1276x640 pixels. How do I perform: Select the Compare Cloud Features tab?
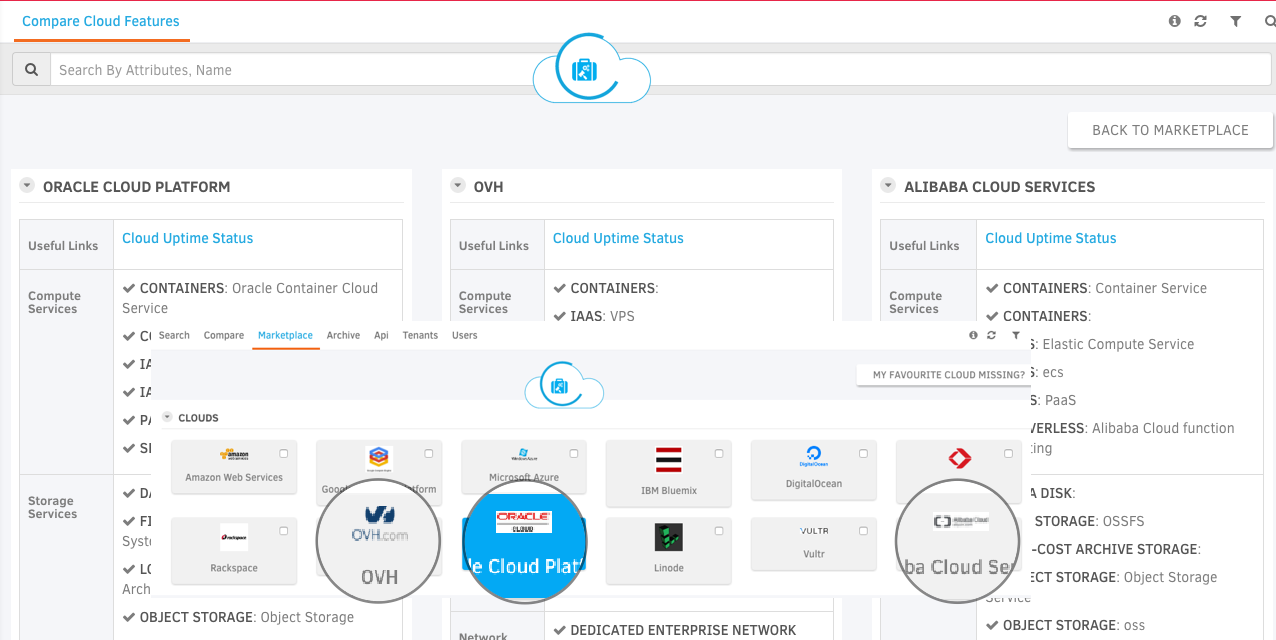pyautogui.click(x=101, y=21)
